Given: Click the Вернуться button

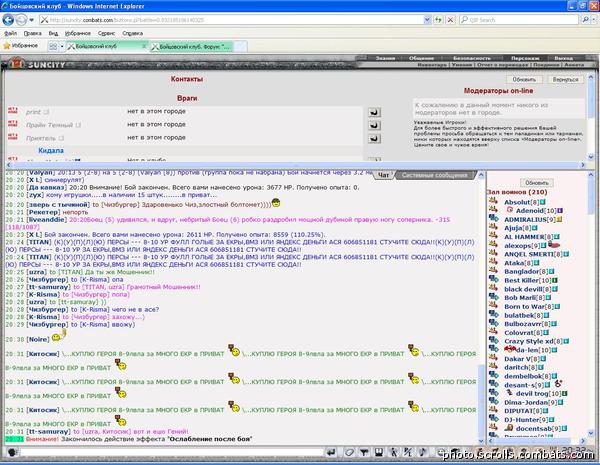Looking at the screenshot, I should [565, 79].
